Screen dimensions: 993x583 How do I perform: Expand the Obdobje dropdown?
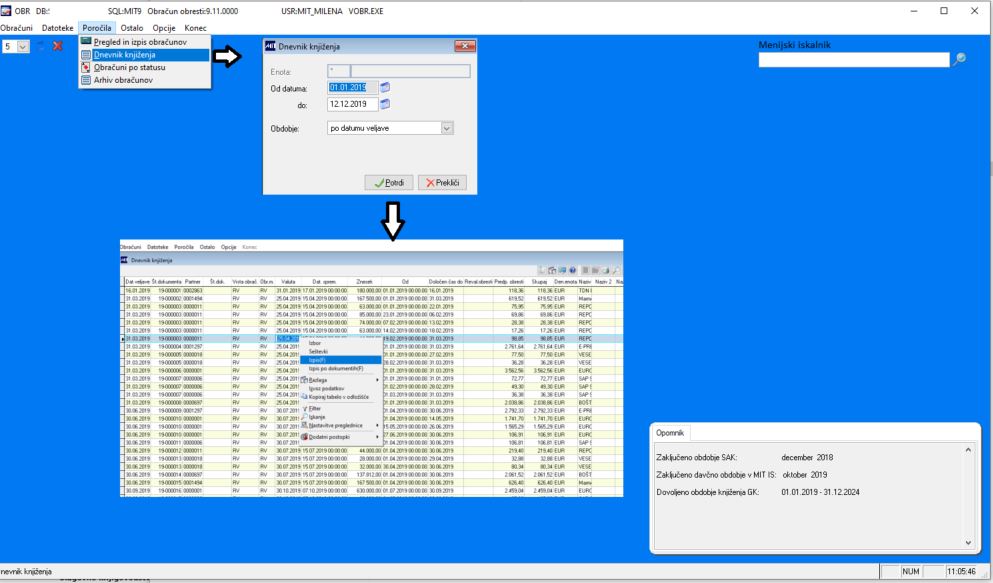coord(447,128)
